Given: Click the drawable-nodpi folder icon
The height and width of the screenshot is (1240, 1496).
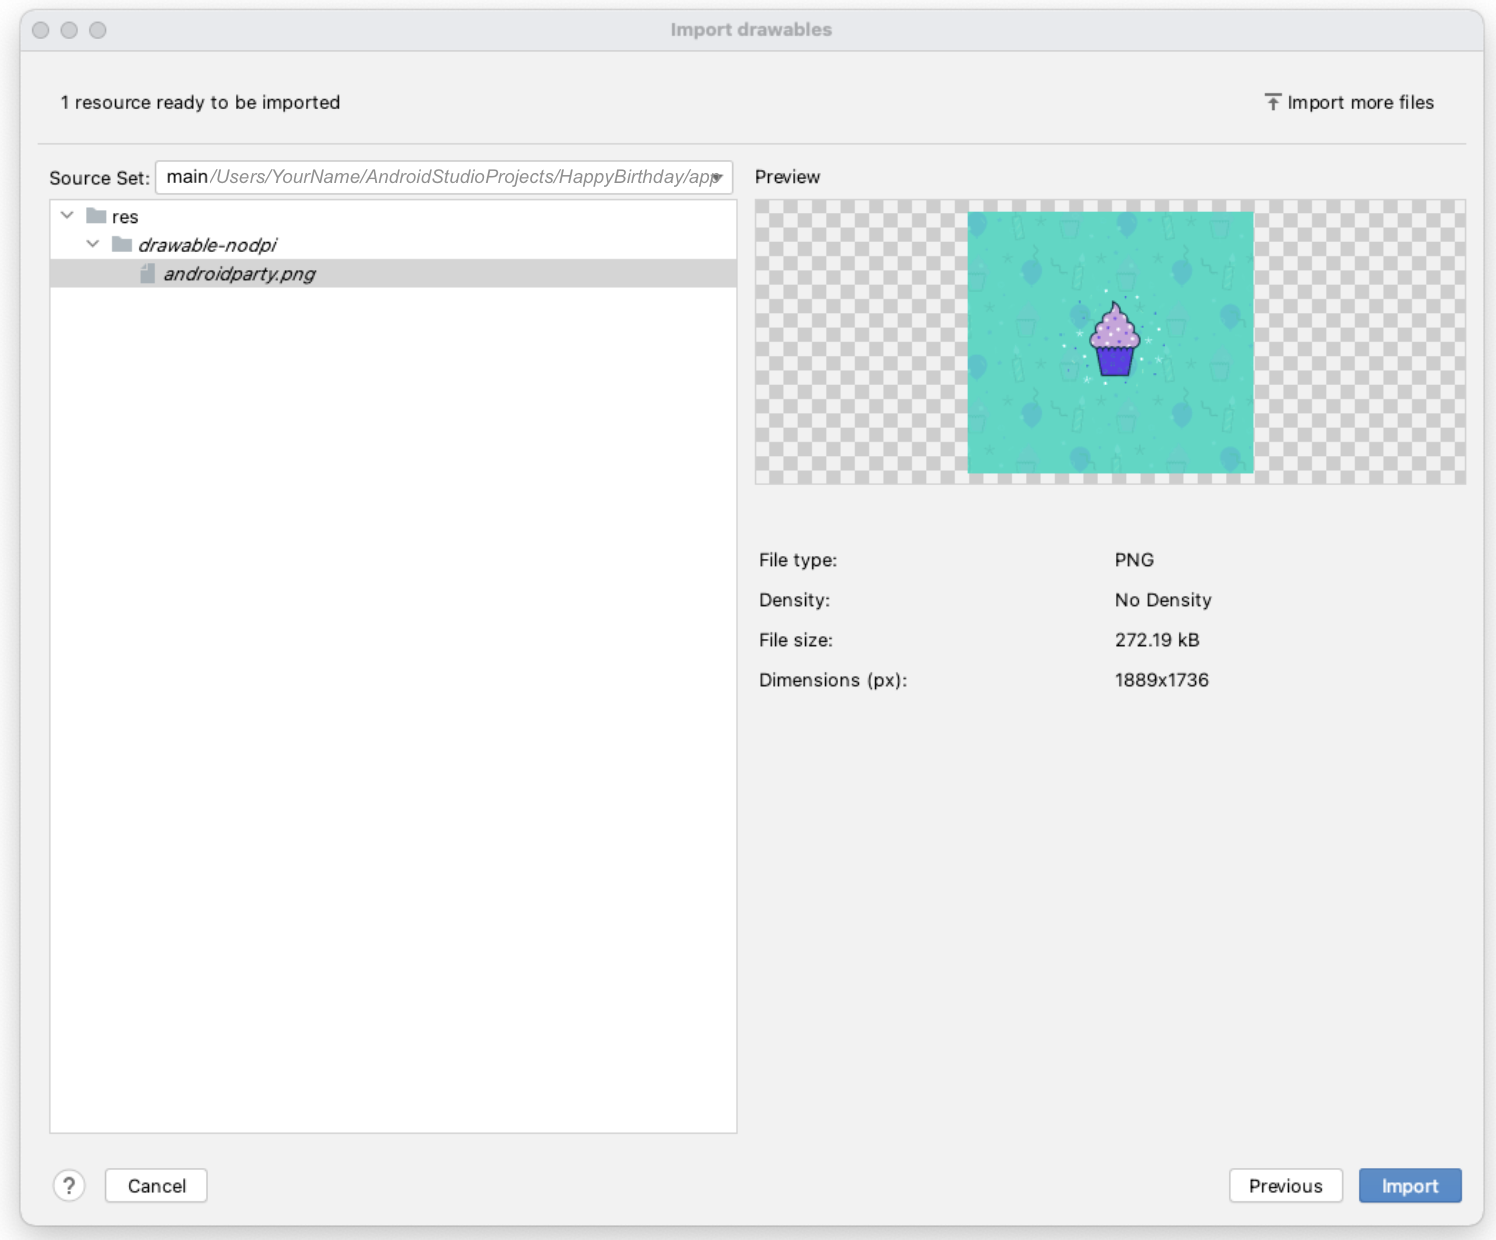Looking at the screenshot, I should pos(122,245).
